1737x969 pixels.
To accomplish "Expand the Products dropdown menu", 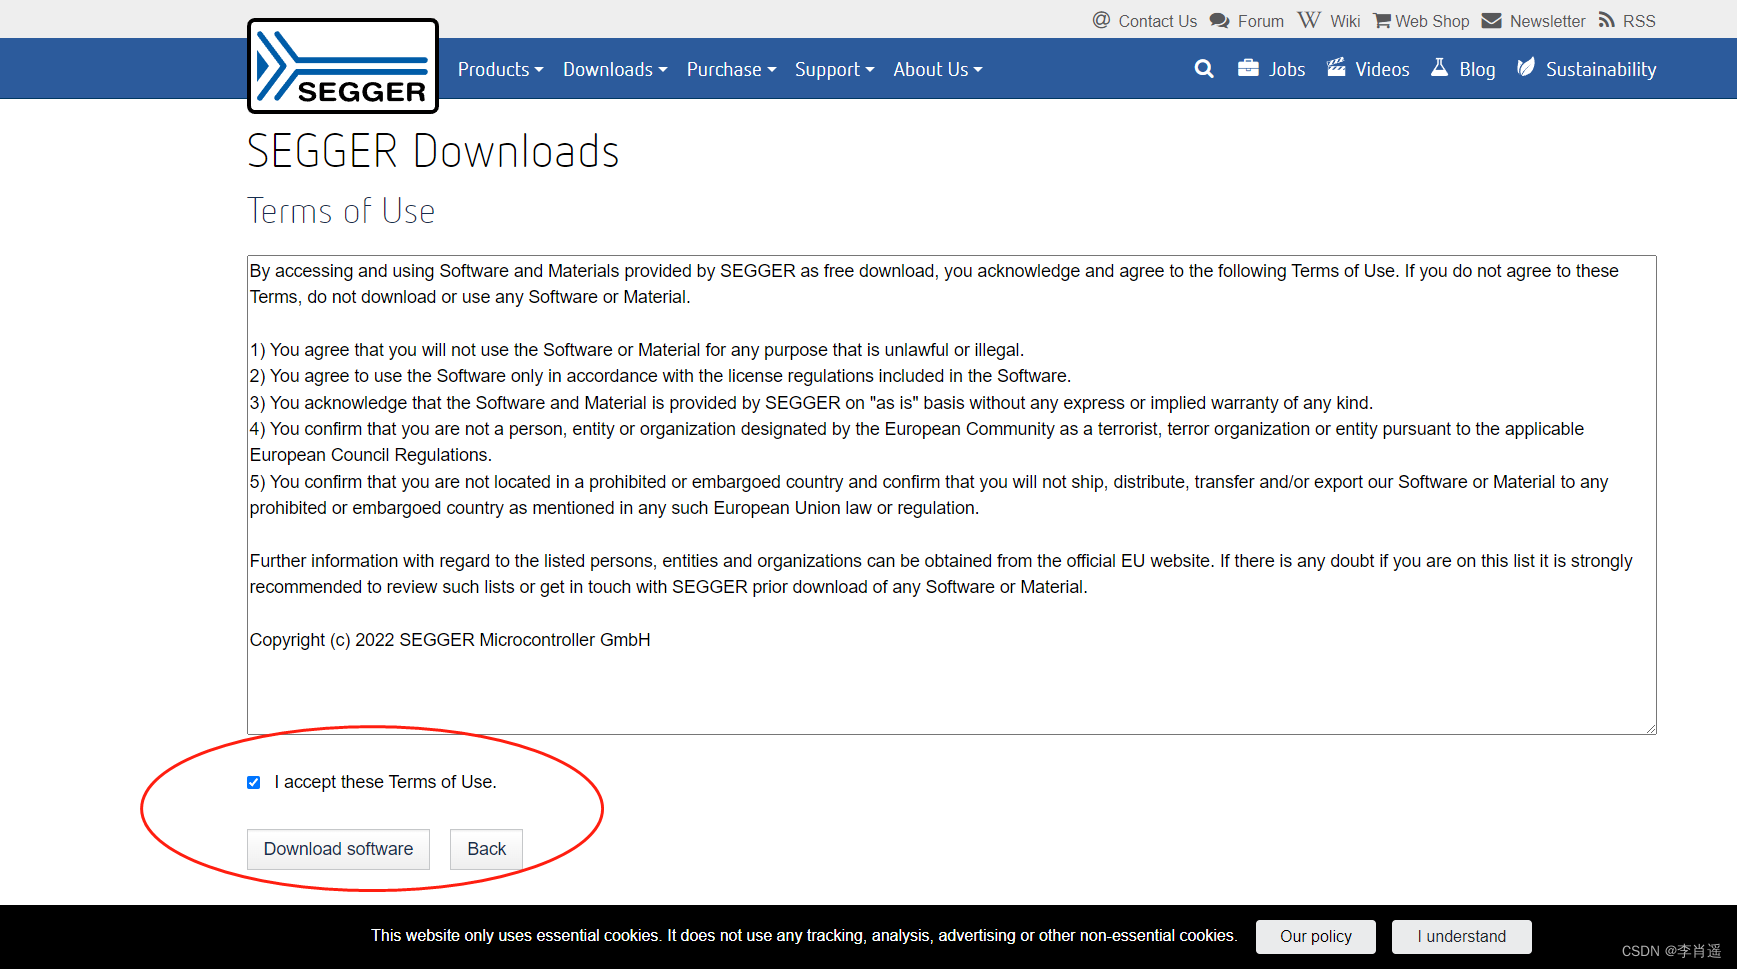I will click(x=500, y=69).
